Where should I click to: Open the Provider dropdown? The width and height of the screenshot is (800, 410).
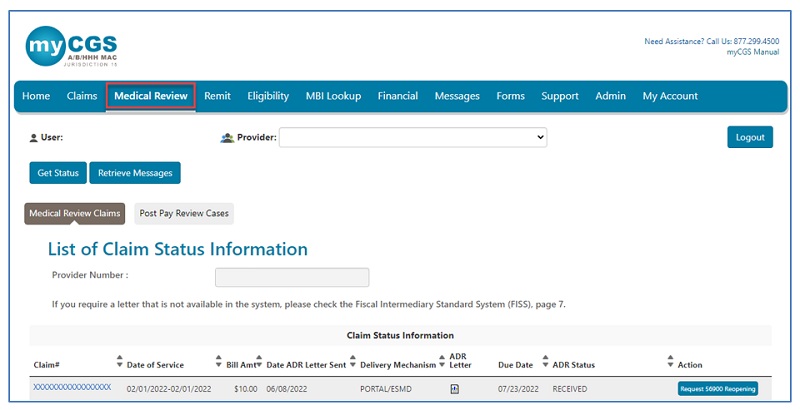coord(412,137)
